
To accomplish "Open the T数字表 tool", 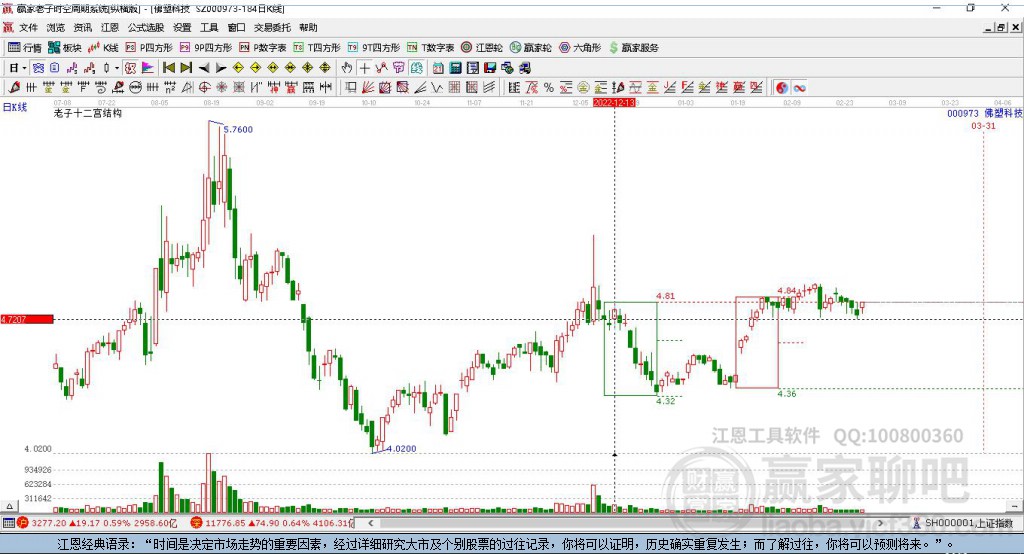I will pos(430,48).
